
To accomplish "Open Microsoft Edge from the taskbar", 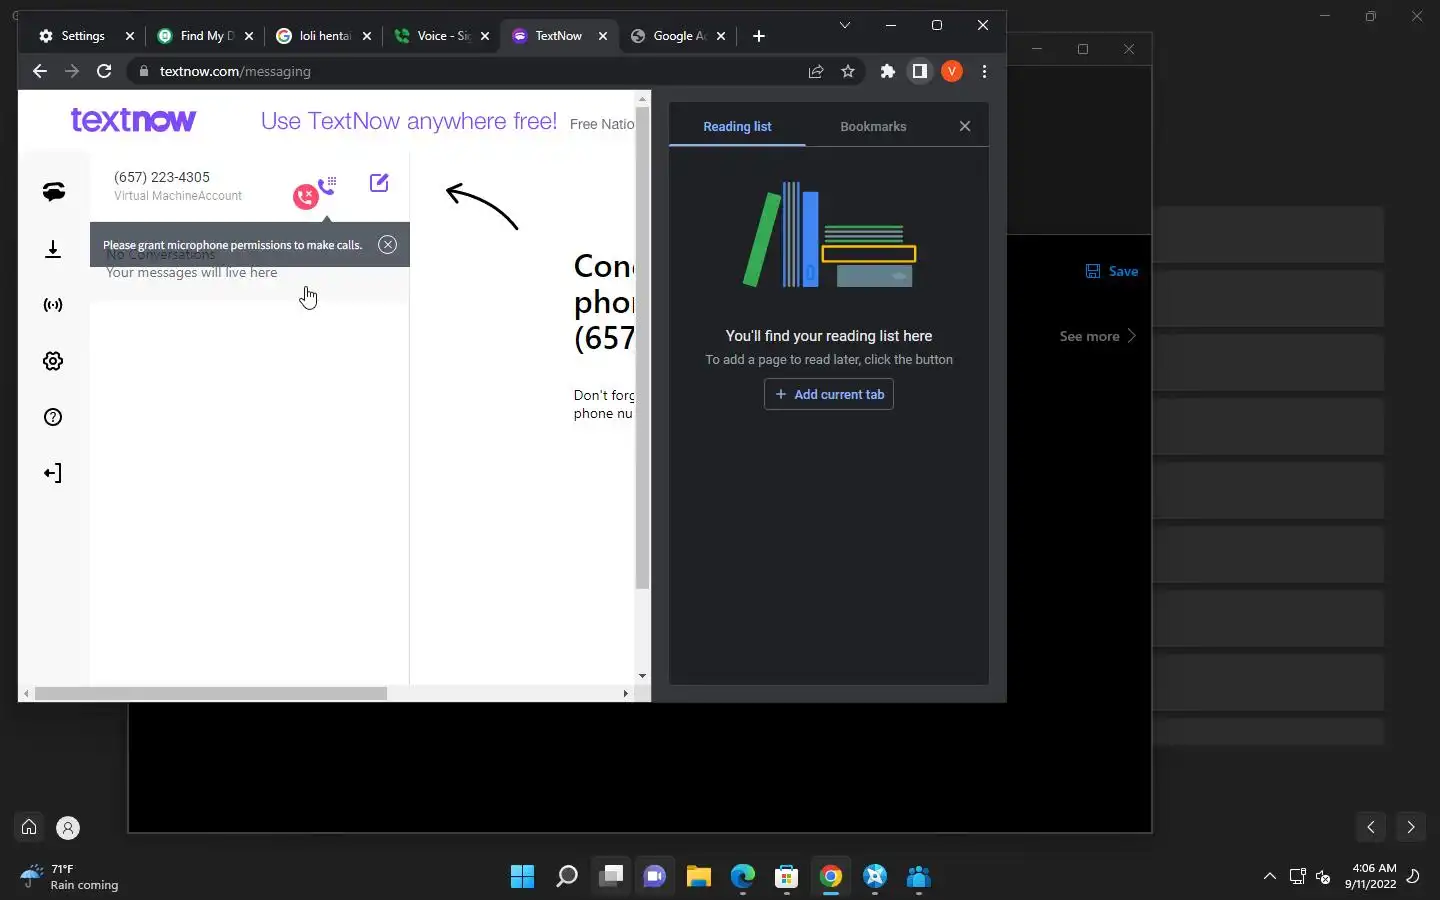I will [x=743, y=877].
